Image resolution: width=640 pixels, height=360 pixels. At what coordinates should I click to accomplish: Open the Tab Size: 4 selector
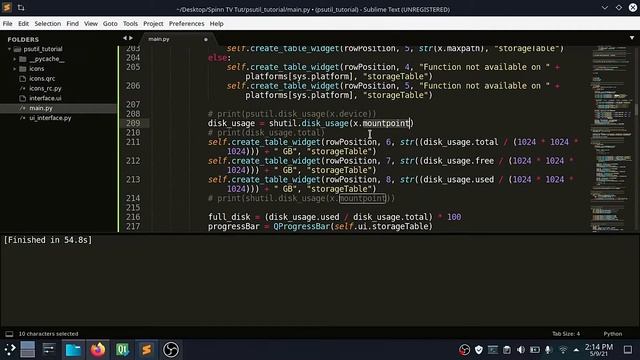coord(566,334)
